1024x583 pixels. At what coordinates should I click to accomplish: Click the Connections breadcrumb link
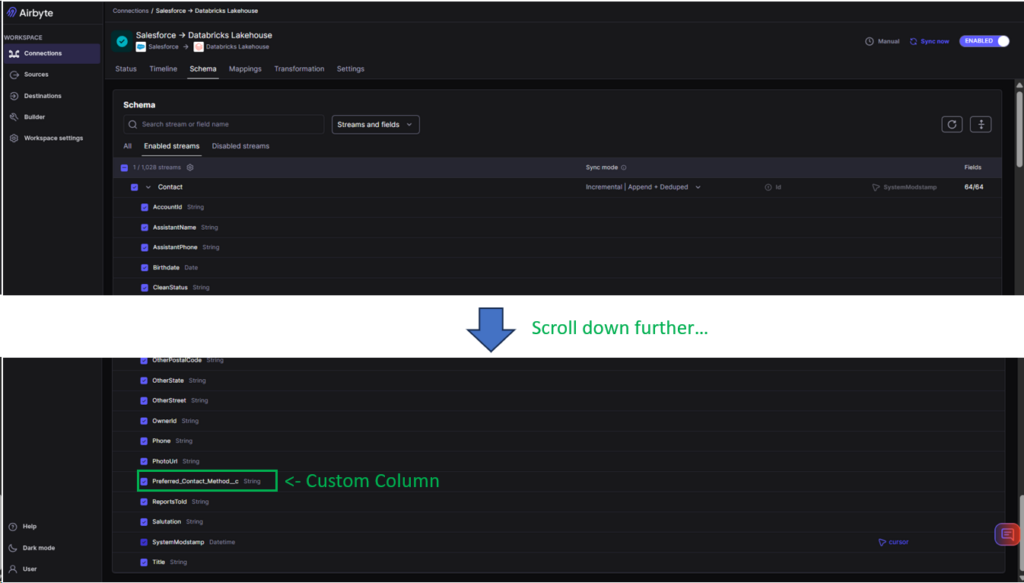(131, 11)
